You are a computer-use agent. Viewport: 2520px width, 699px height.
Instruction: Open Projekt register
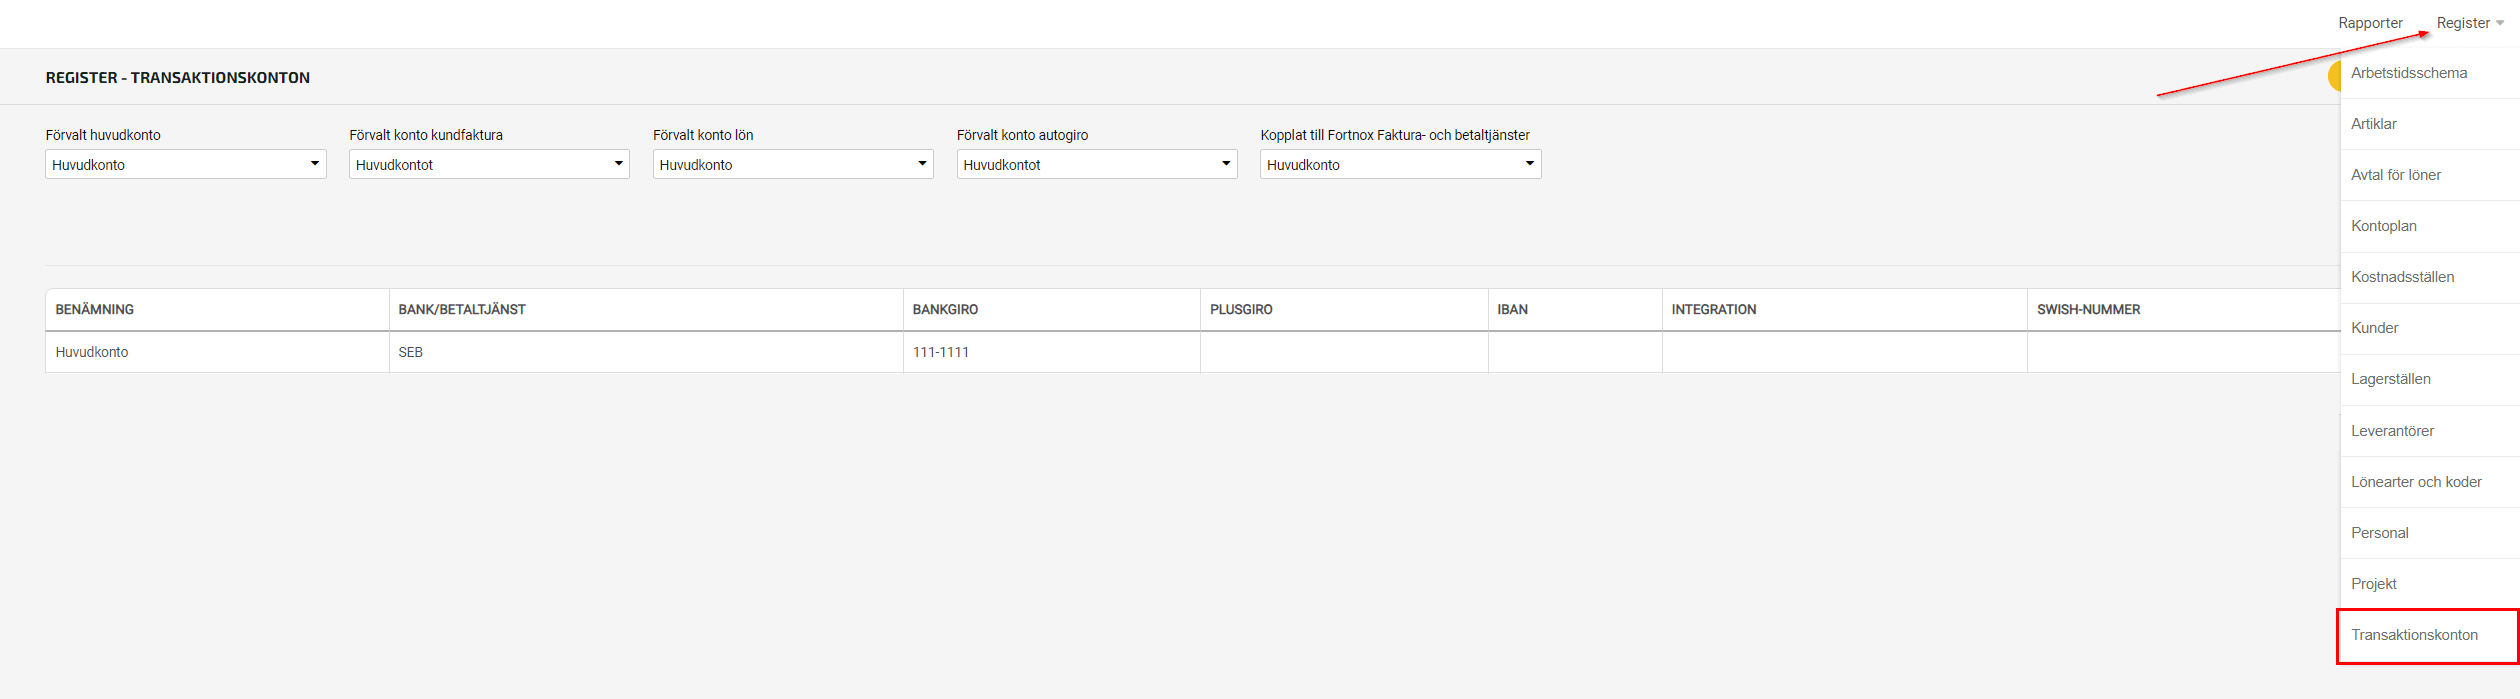[x=2430, y=584]
